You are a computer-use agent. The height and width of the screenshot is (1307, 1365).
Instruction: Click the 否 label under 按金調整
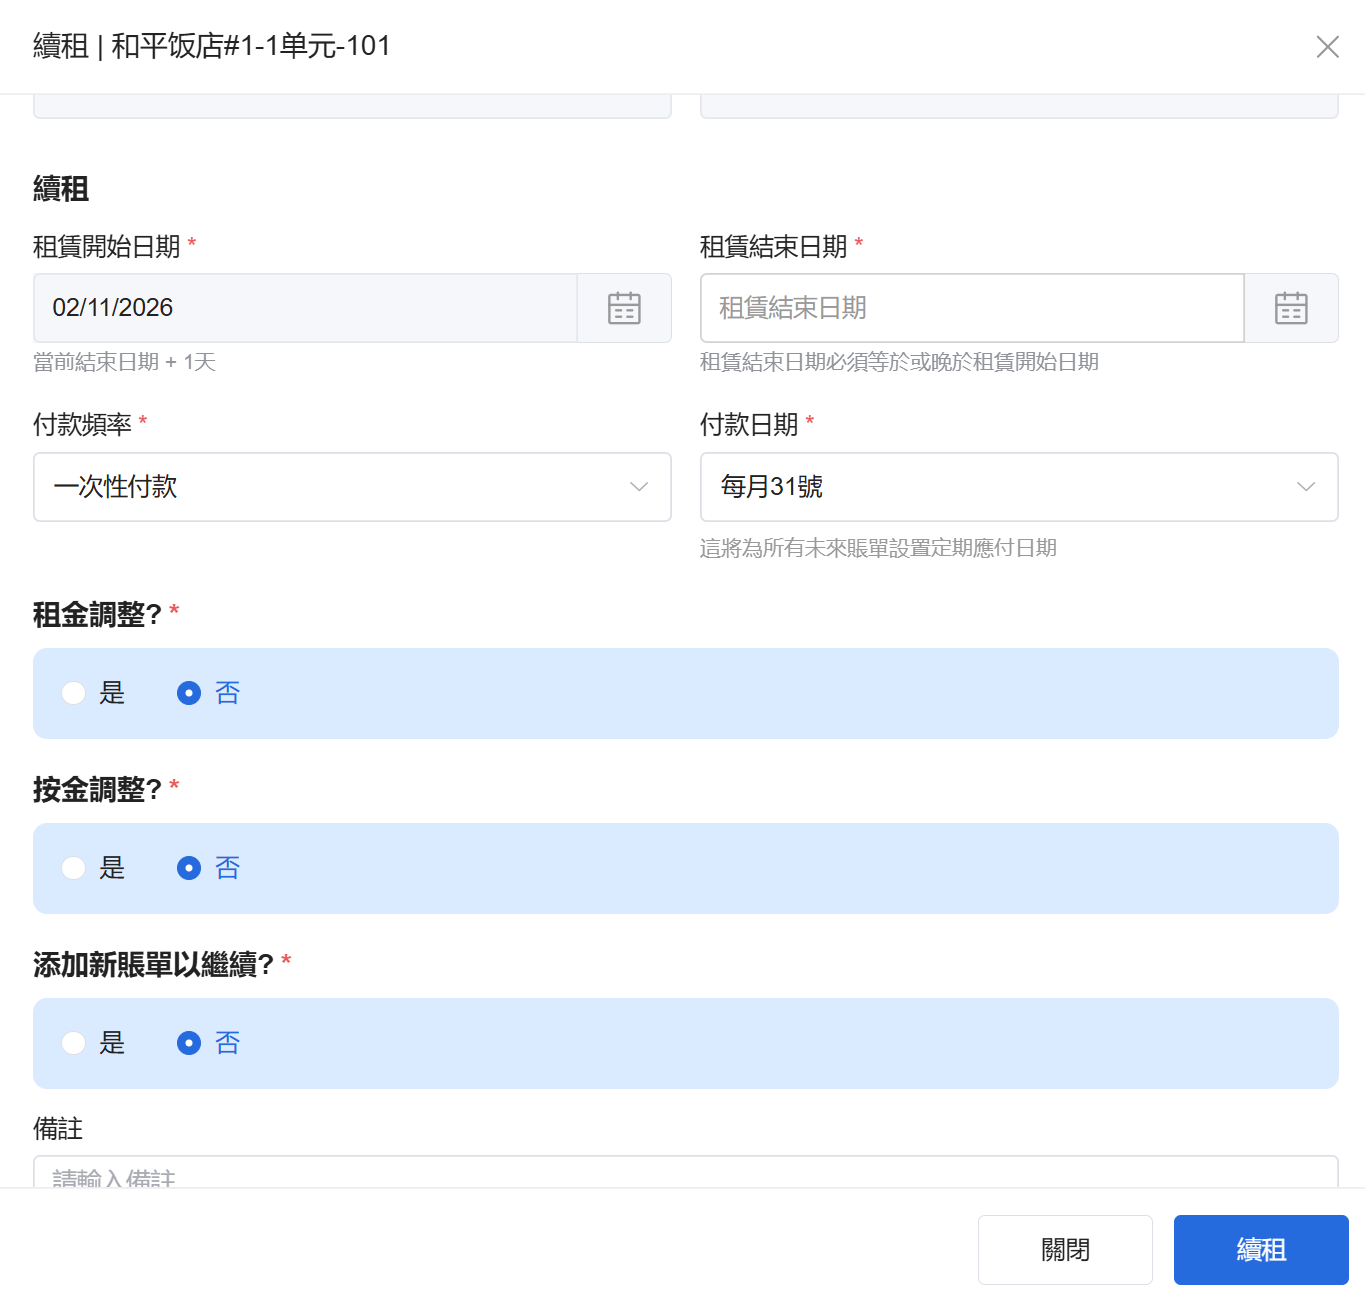[x=228, y=868]
